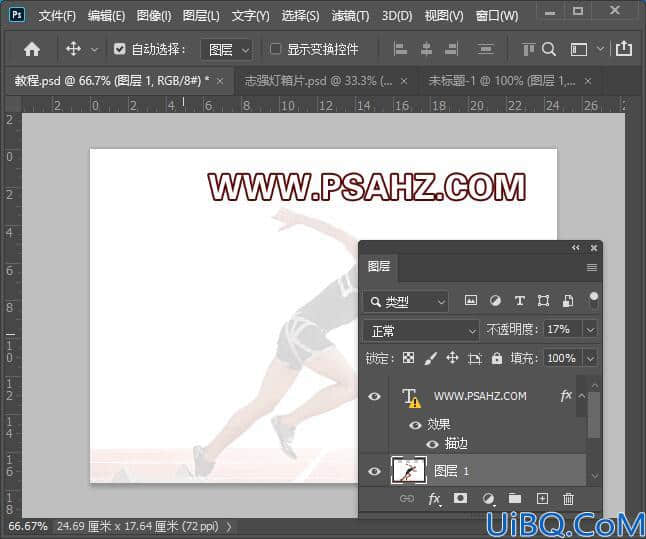Close the 未标题-1 document tab
646x539 pixels.
pos(588,81)
